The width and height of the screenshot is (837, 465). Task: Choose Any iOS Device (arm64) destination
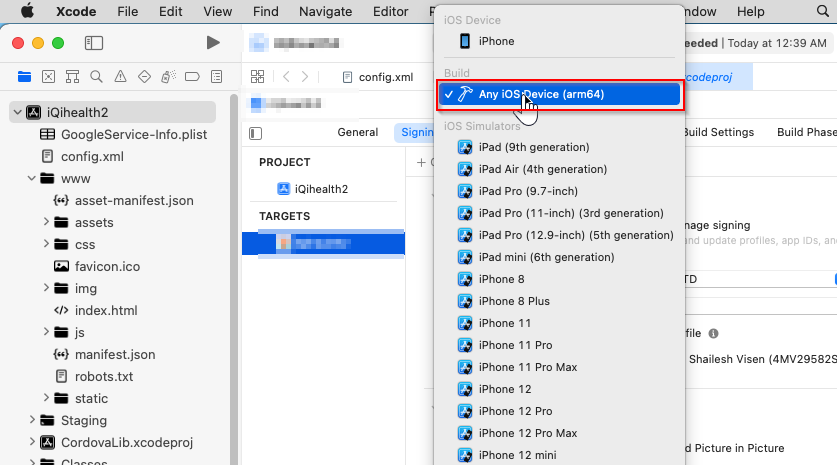559,94
